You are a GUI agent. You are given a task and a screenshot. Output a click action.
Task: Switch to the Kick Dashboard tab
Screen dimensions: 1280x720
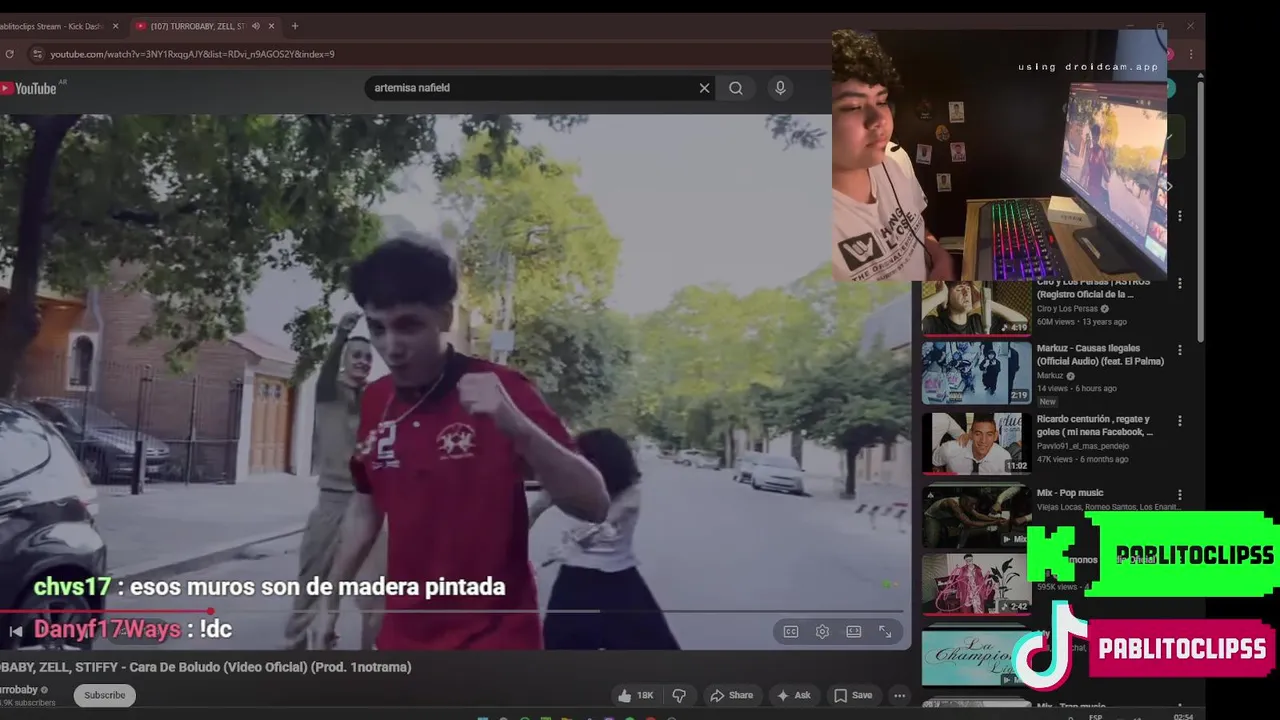click(x=58, y=26)
